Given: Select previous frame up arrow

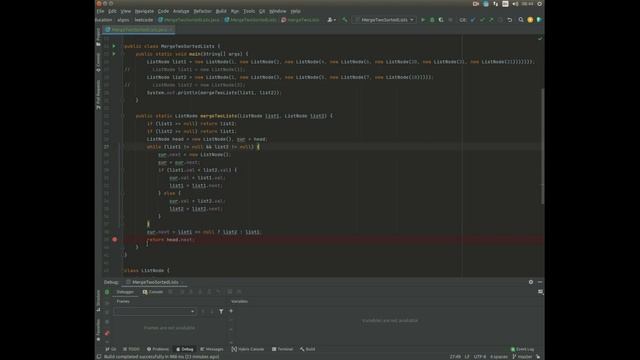Looking at the screenshot, I should click(x=203, y=311).
